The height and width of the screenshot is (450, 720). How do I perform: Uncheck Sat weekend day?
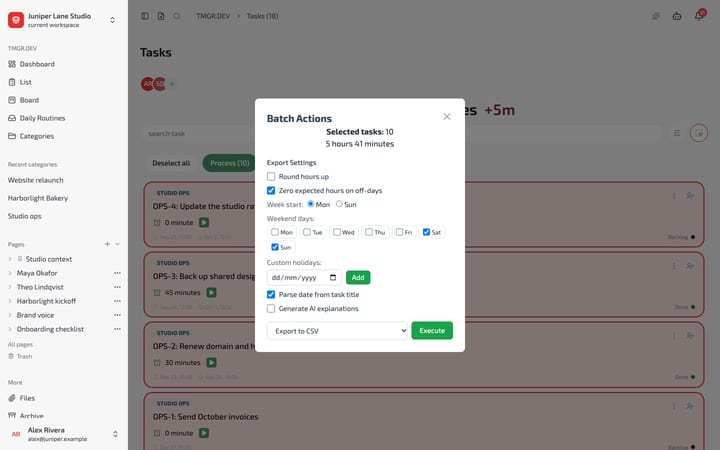point(426,232)
